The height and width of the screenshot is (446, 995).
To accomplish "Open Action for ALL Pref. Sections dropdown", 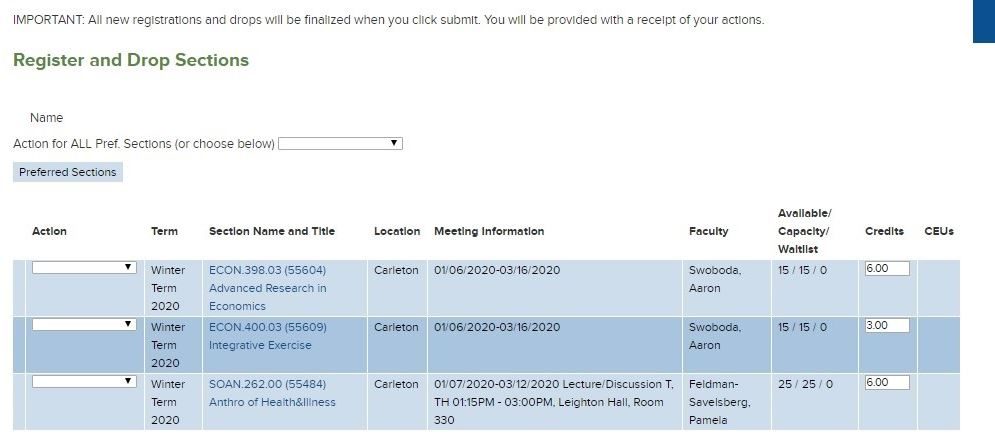I will [340, 143].
